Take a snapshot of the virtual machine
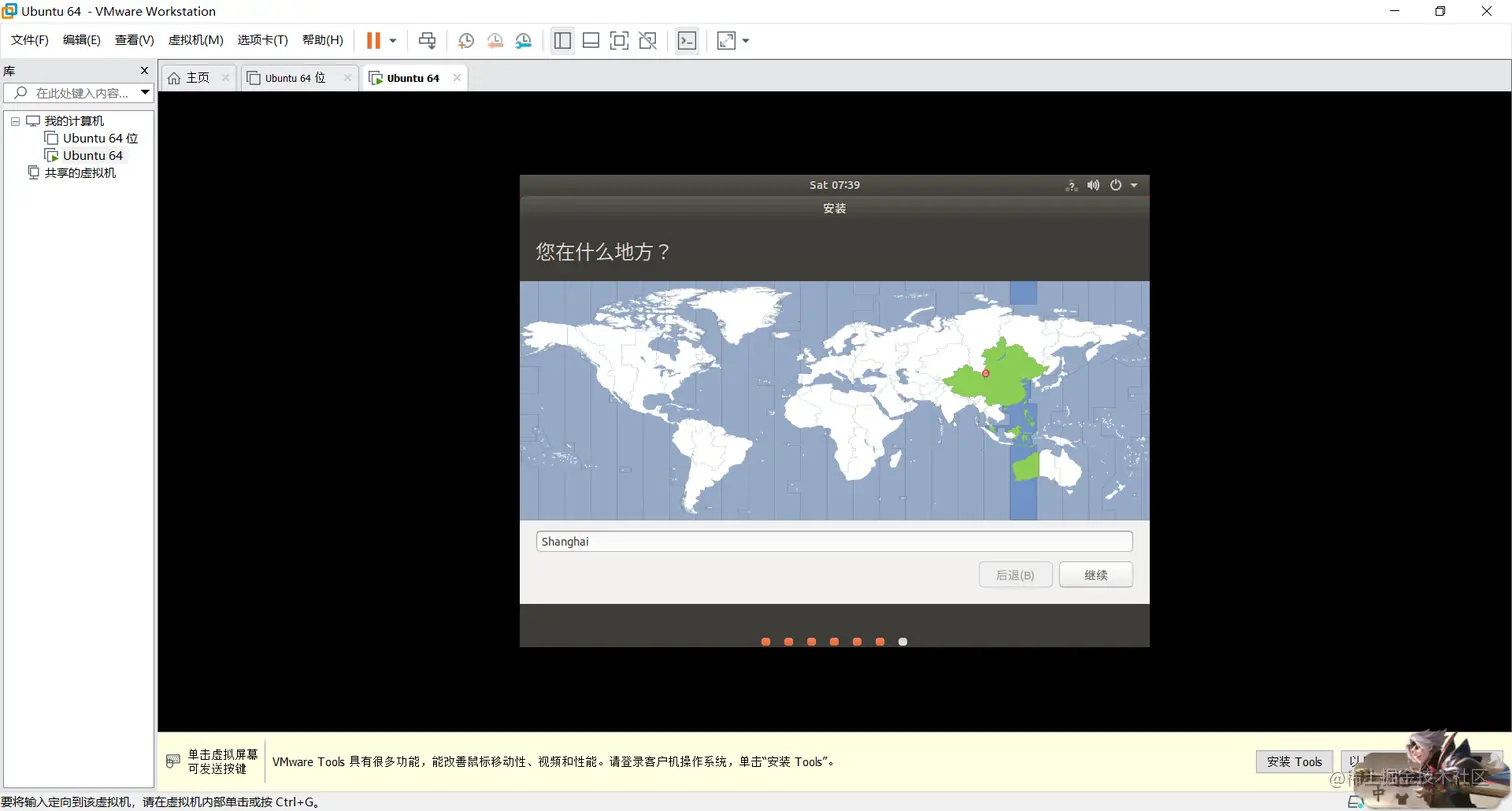 point(466,40)
